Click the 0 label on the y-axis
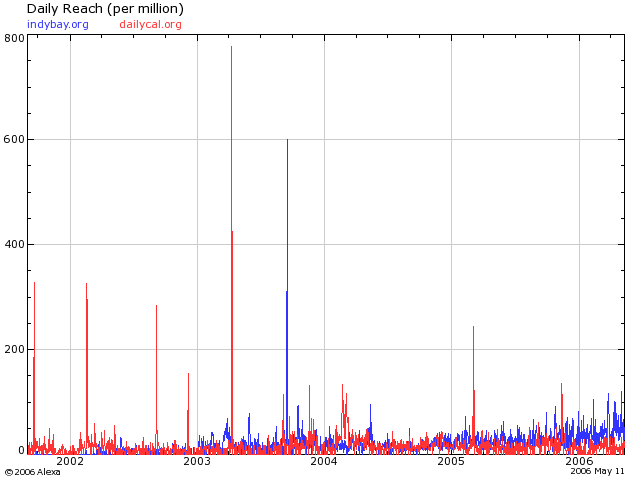The width and height of the screenshot is (640, 480). [x=20, y=451]
